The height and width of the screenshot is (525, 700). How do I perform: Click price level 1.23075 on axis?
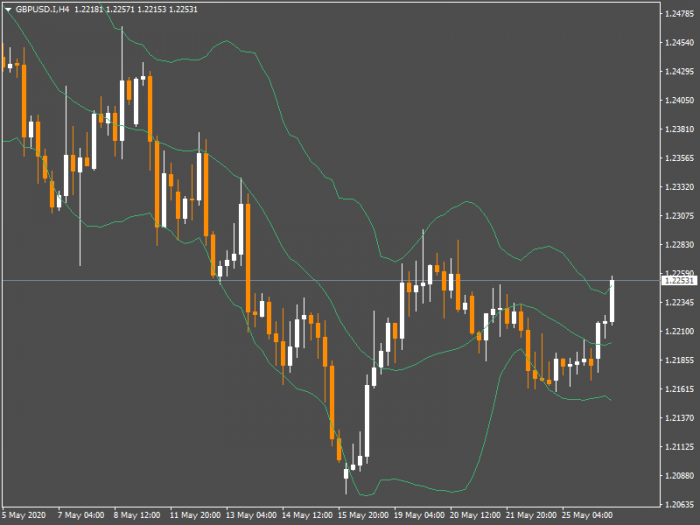pos(679,216)
